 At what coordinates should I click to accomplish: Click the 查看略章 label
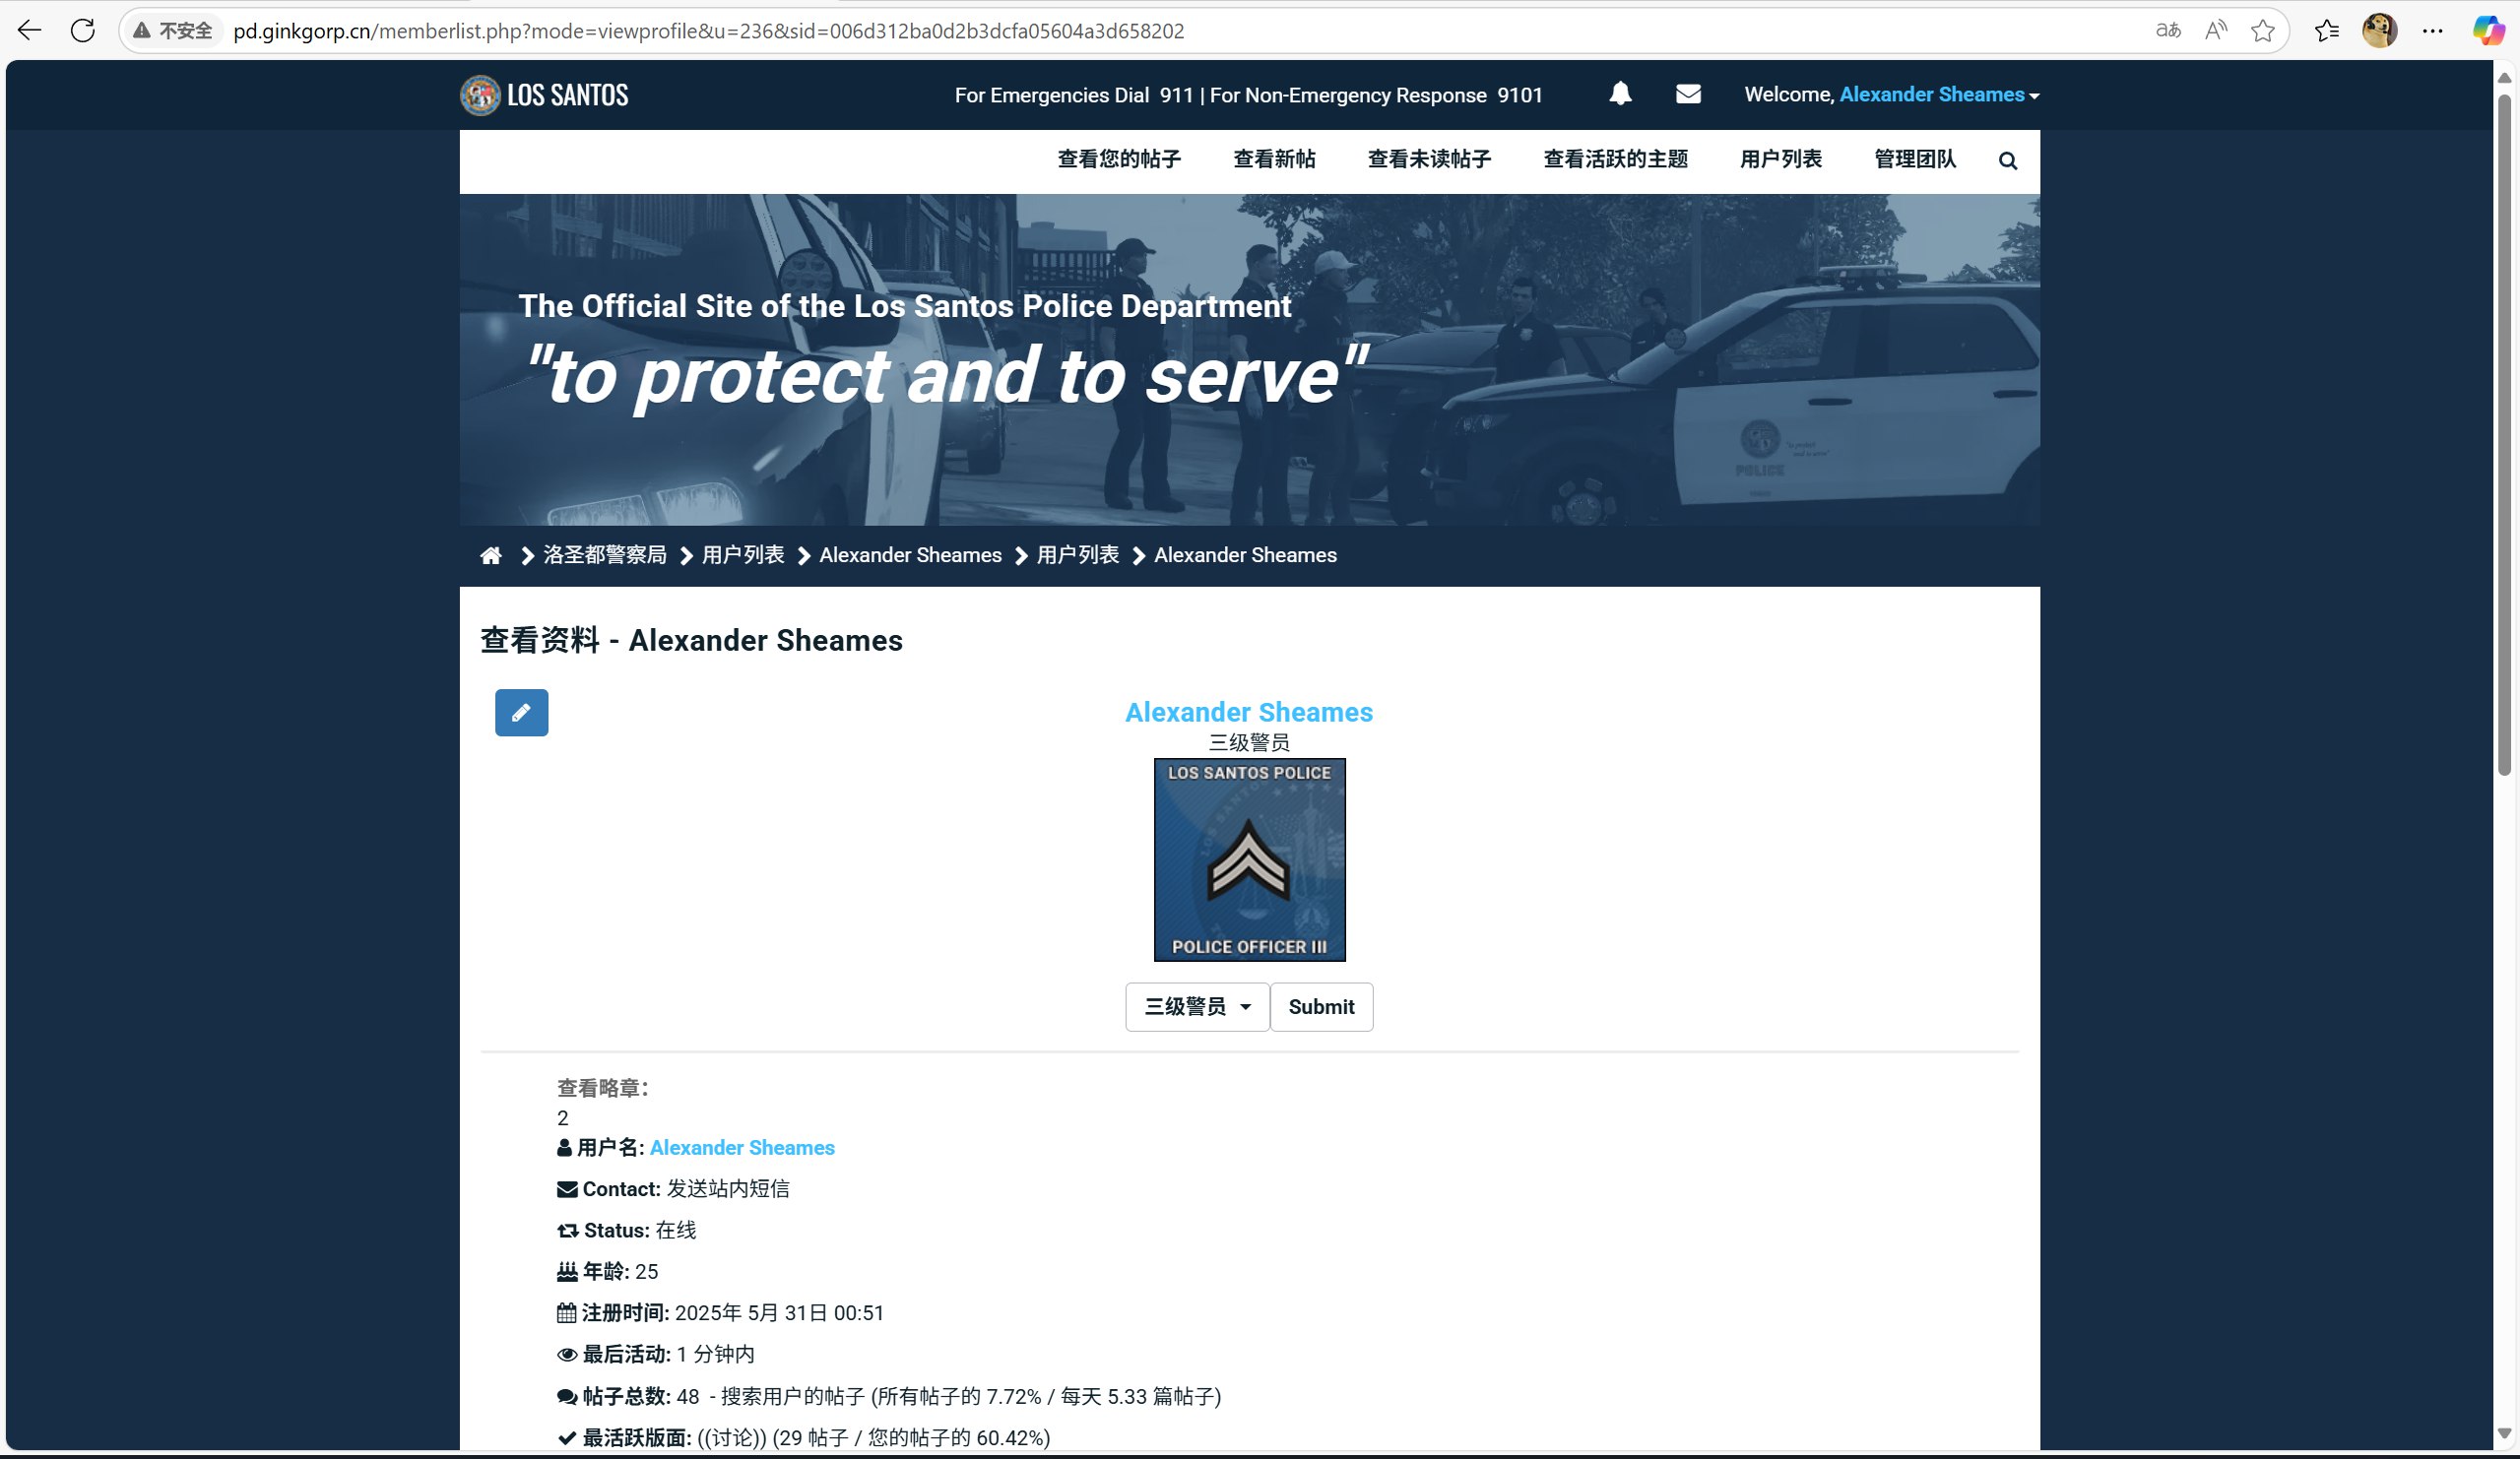603,1088
